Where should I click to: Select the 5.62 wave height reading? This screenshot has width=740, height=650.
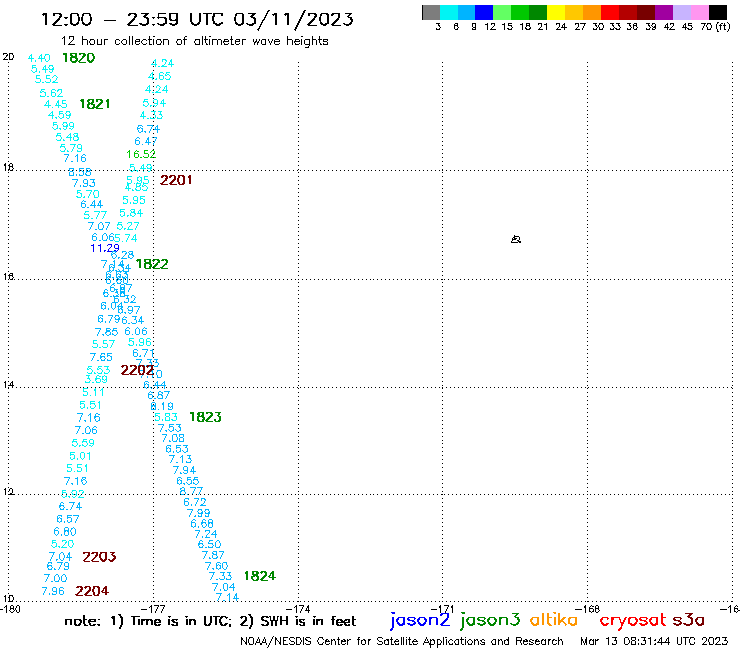[x=51, y=93]
